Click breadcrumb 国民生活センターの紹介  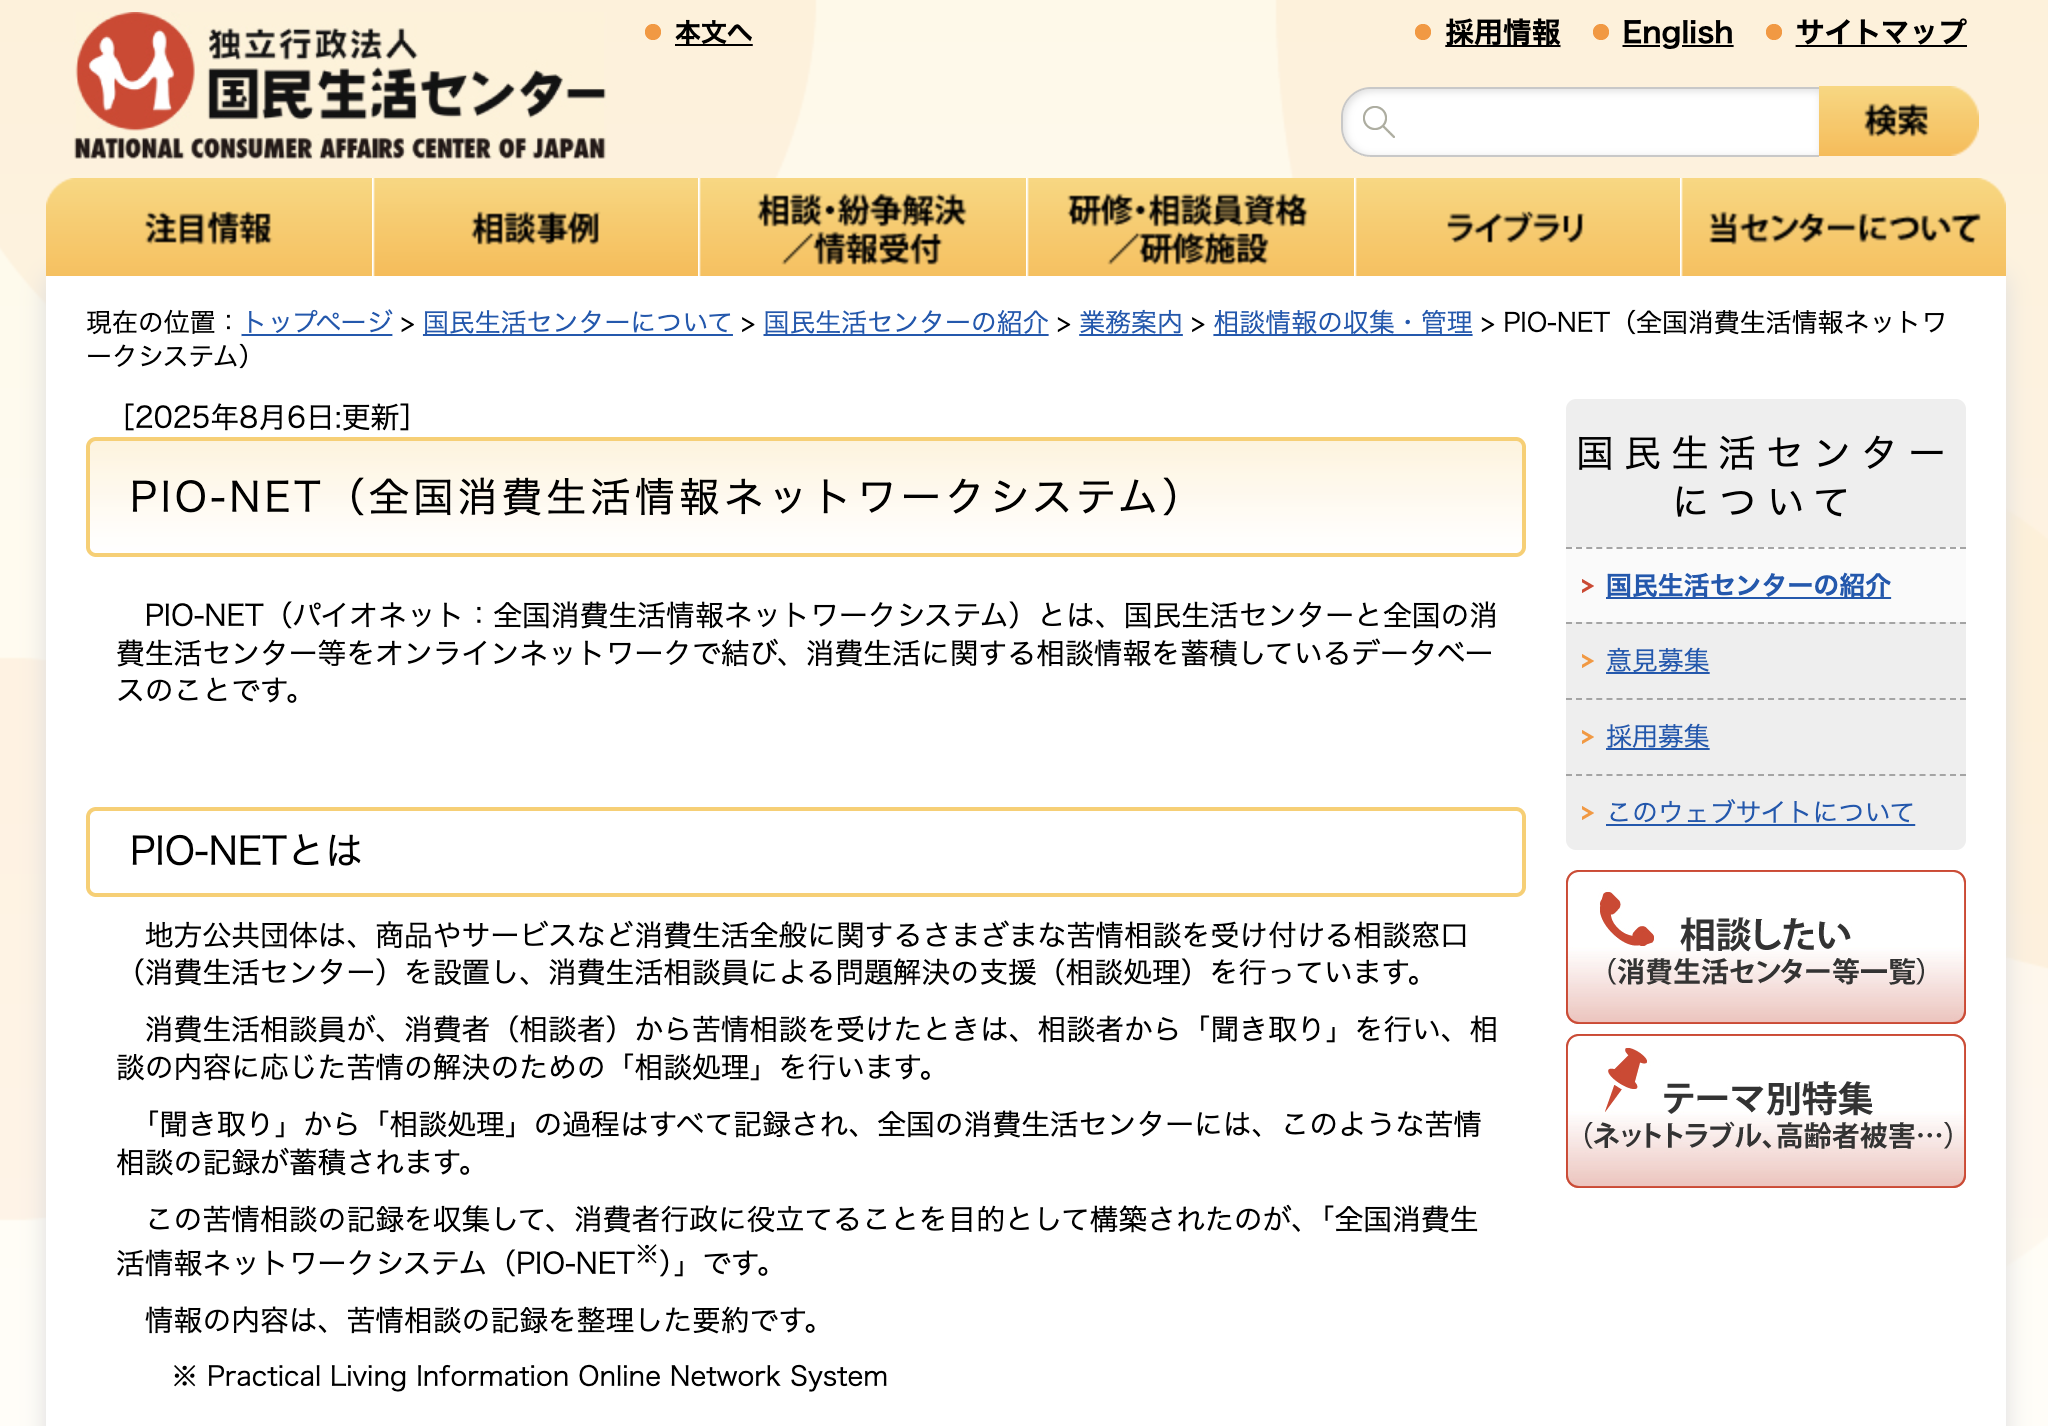906,322
